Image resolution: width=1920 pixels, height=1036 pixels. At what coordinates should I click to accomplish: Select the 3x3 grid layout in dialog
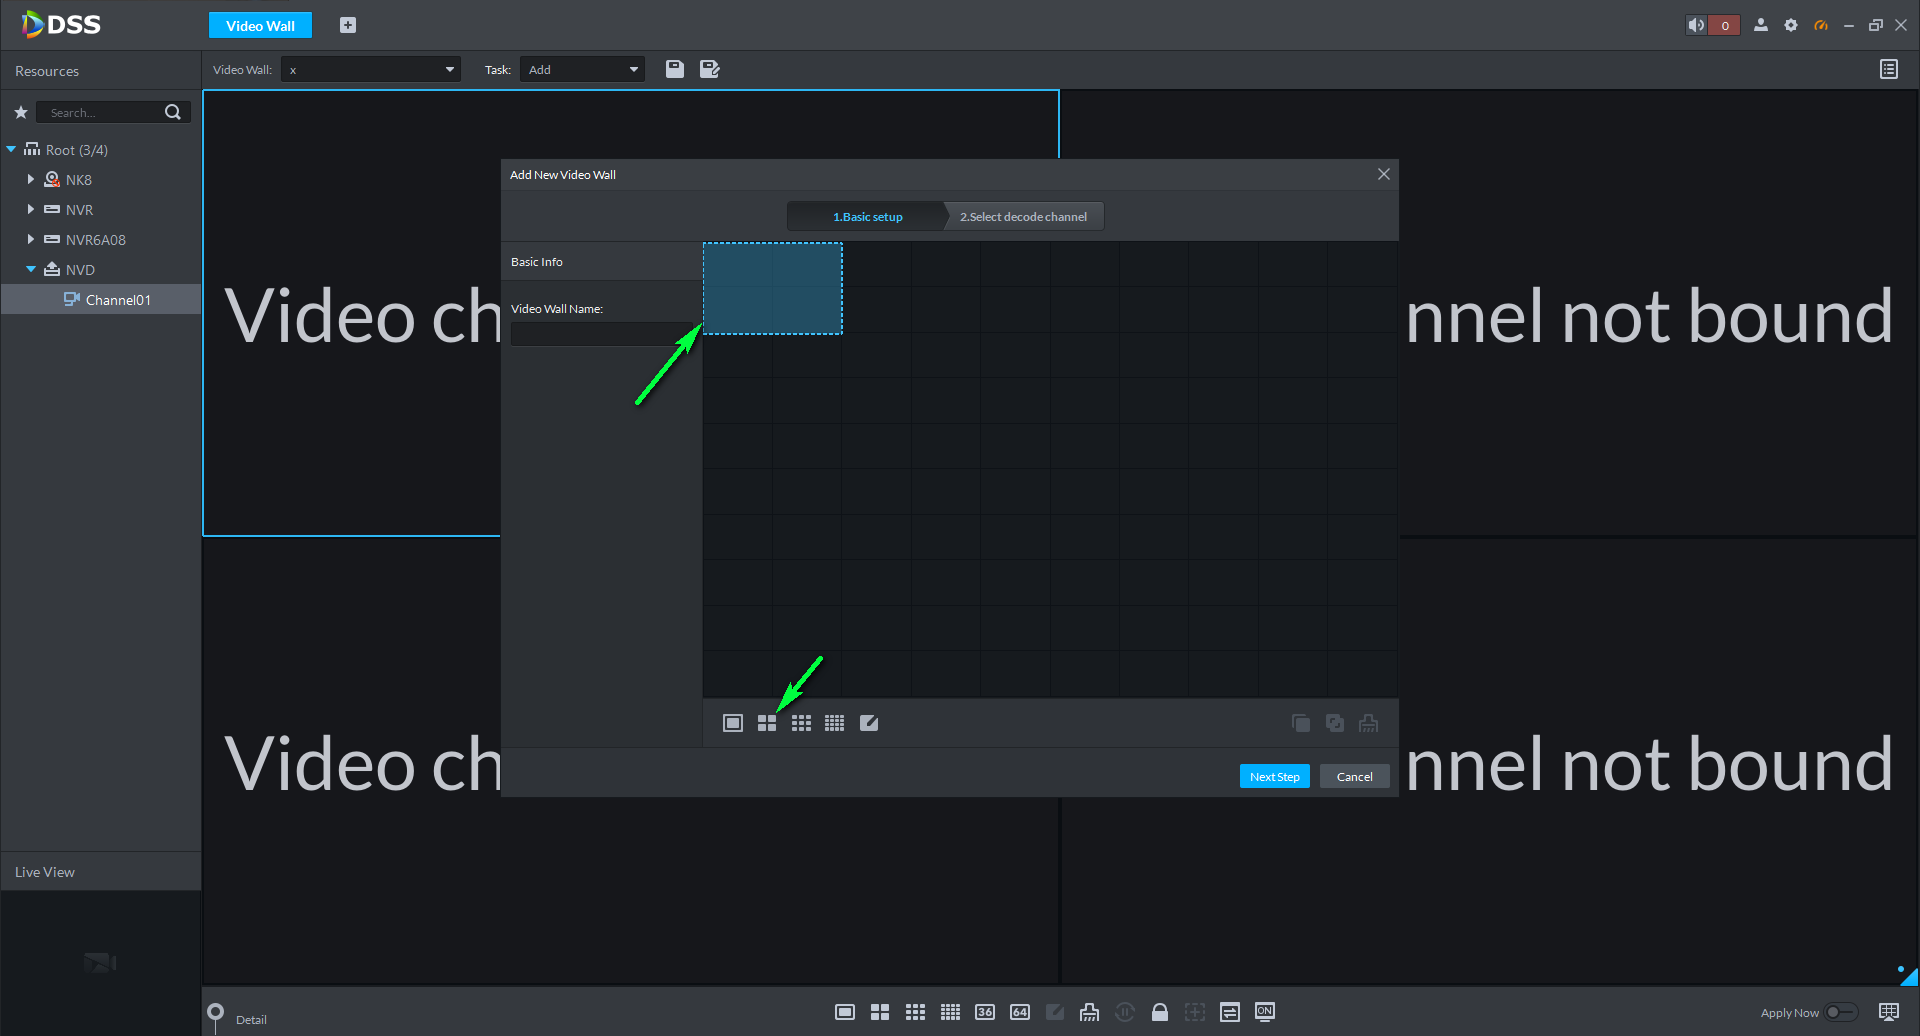coord(801,723)
